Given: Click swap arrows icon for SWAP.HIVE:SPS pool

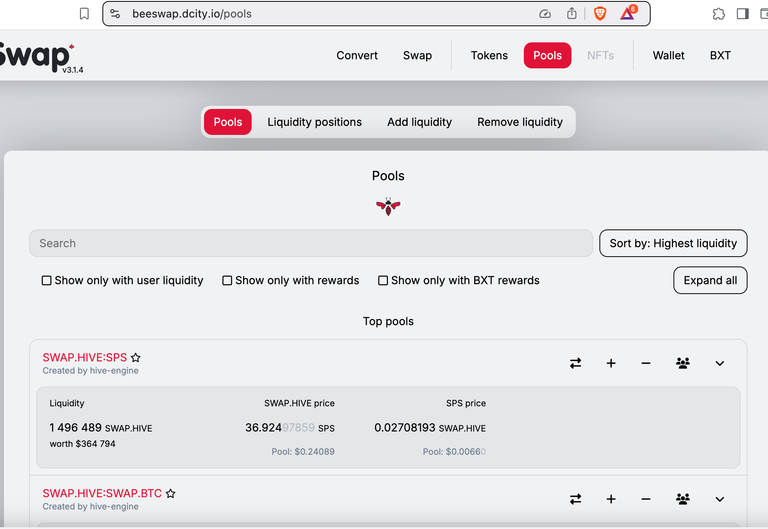Looking at the screenshot, I should coord(576,363).
